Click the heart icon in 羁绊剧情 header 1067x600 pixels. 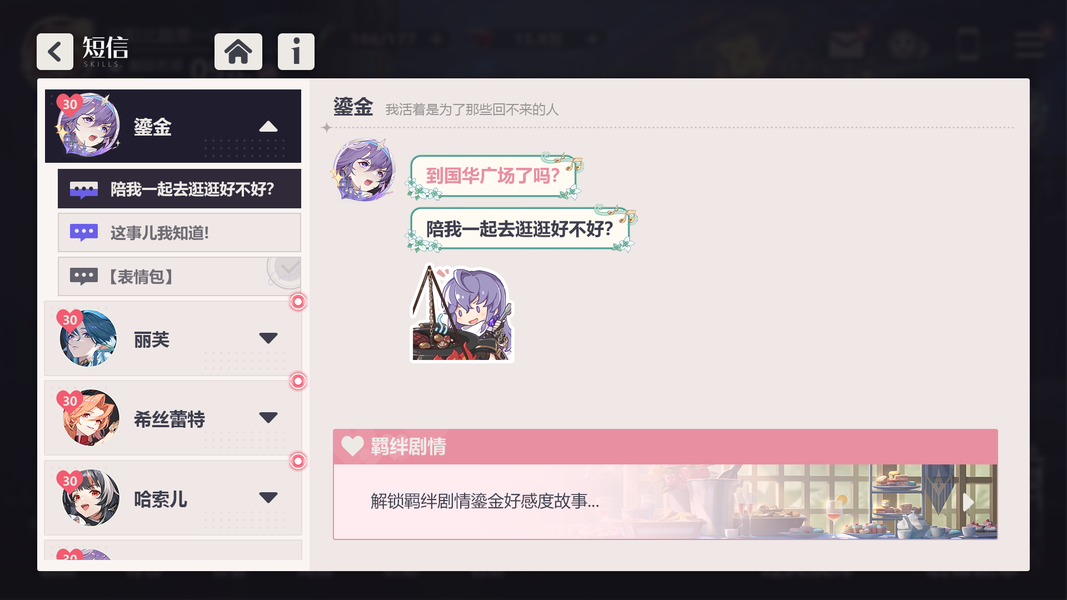(352, 446)
